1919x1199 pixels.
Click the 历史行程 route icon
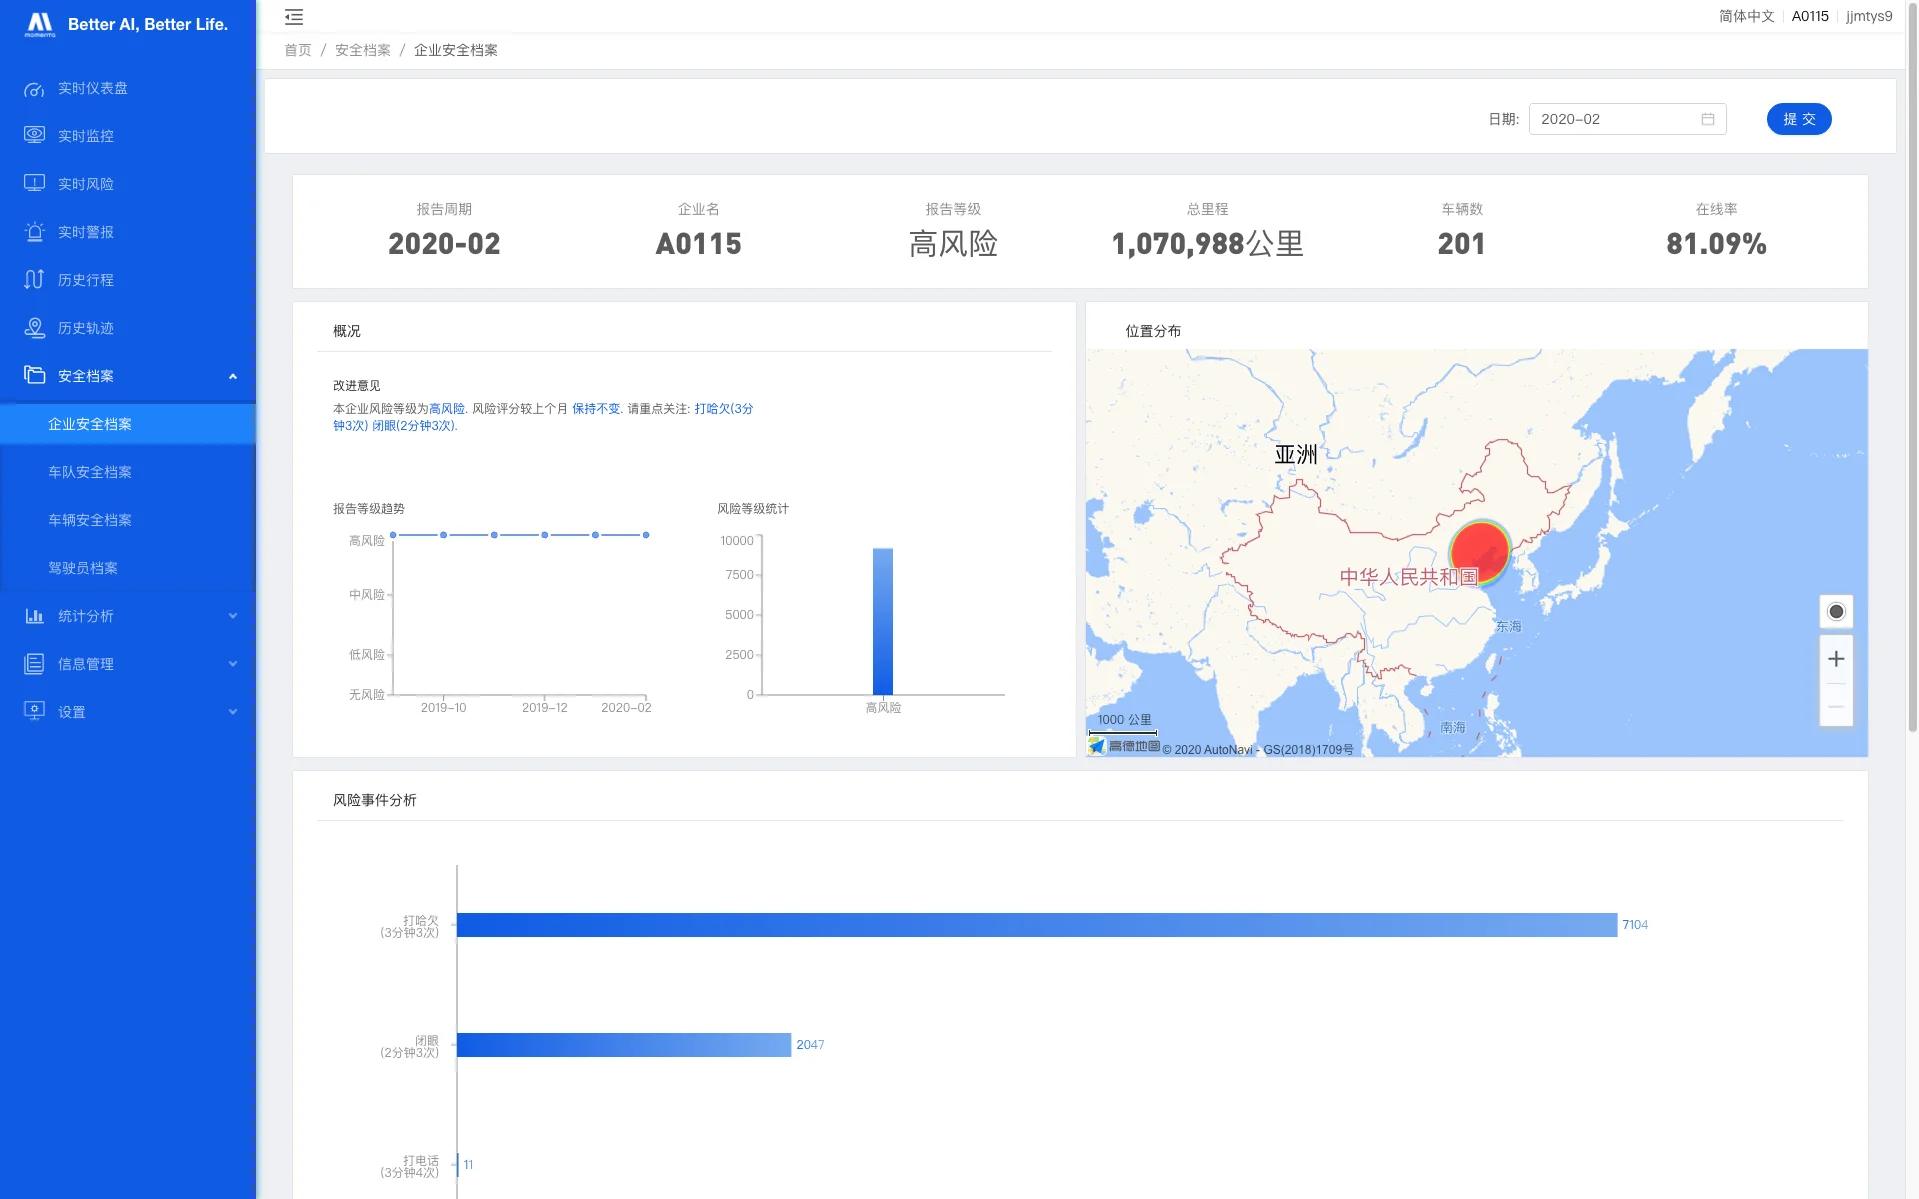34,279
